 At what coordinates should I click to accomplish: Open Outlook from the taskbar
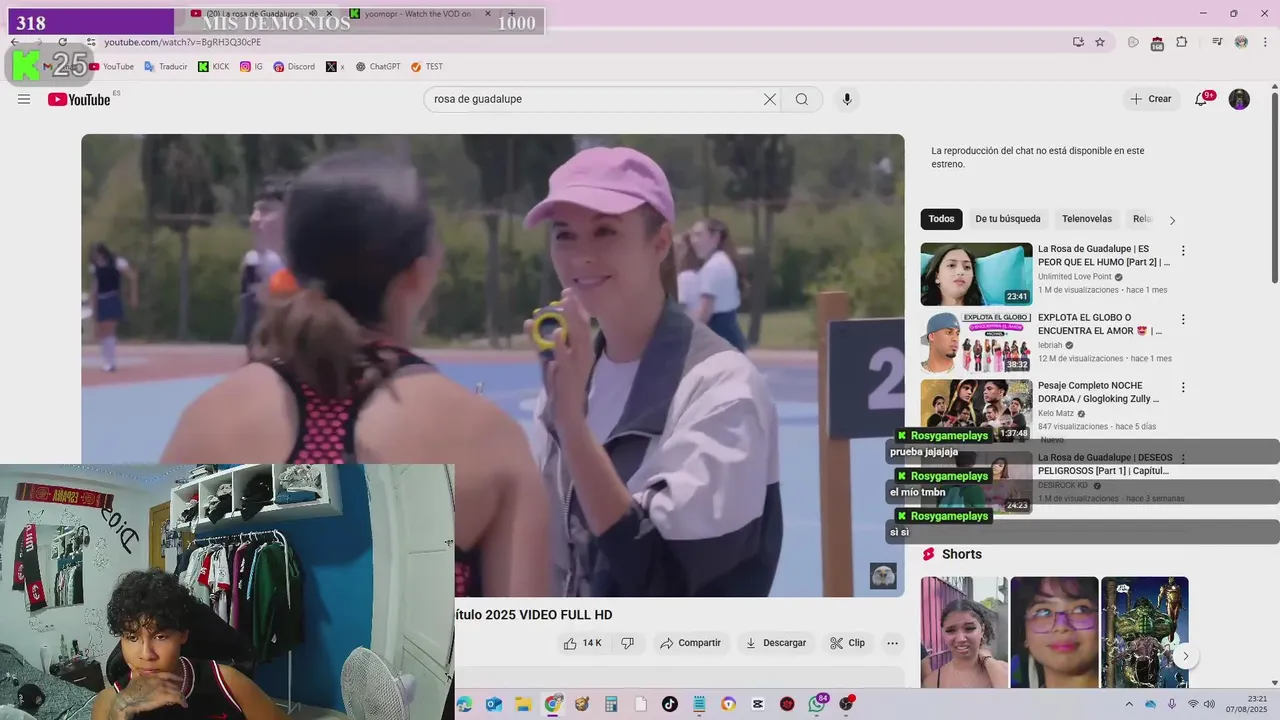coord(493,704)
